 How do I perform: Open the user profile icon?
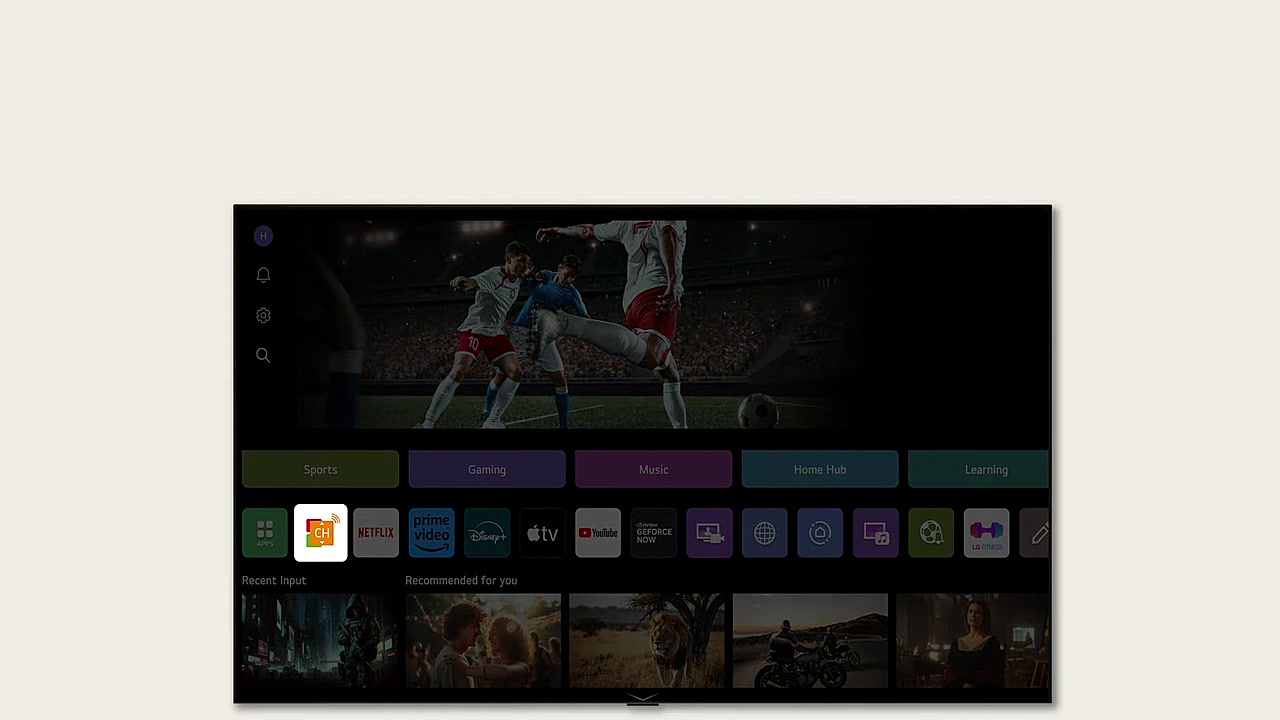pos(263,236)
